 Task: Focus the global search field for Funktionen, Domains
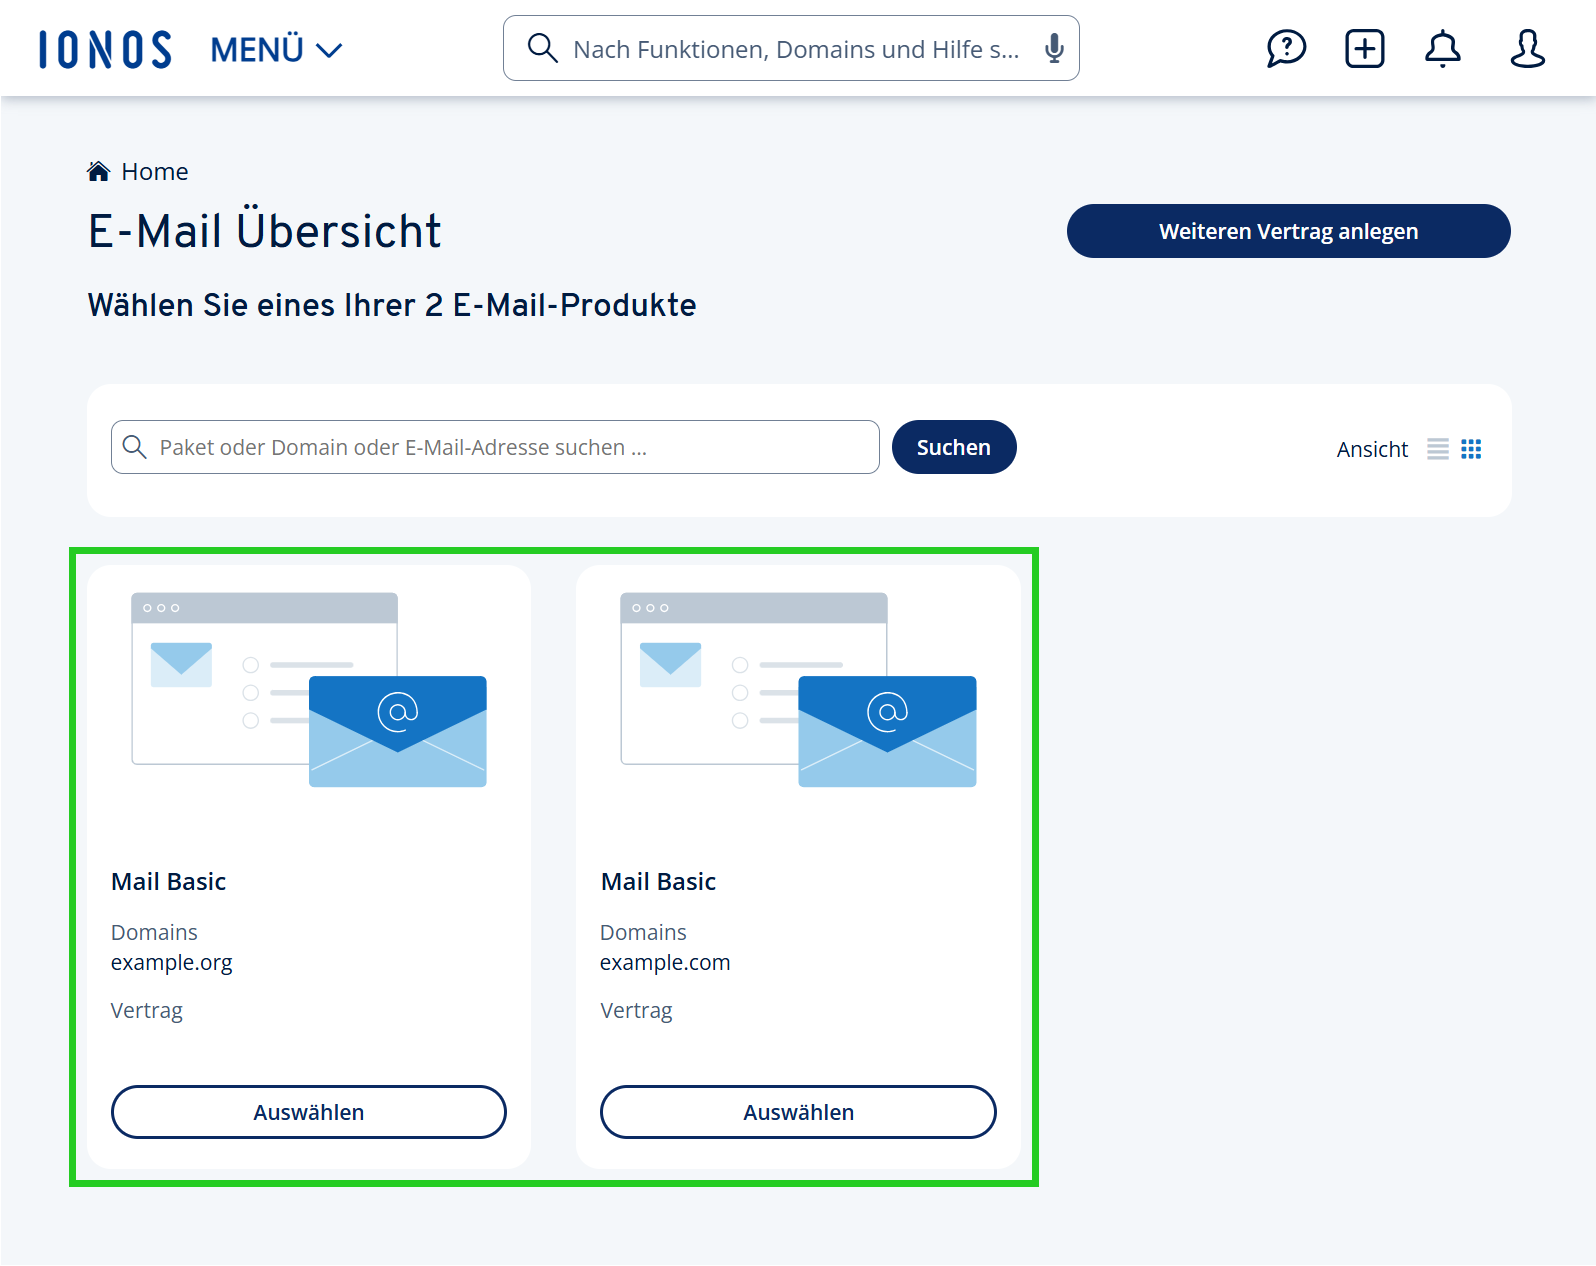pyautogui.click(x=791, y=48)
